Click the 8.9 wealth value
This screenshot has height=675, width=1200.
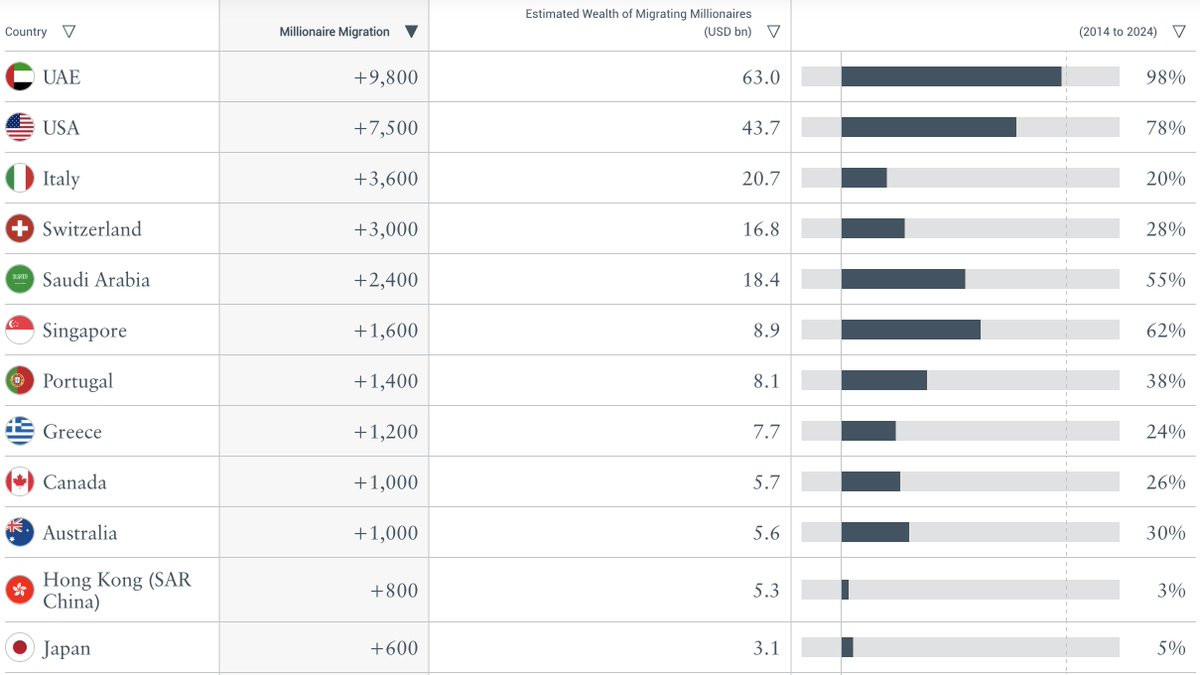pos(767,331)
